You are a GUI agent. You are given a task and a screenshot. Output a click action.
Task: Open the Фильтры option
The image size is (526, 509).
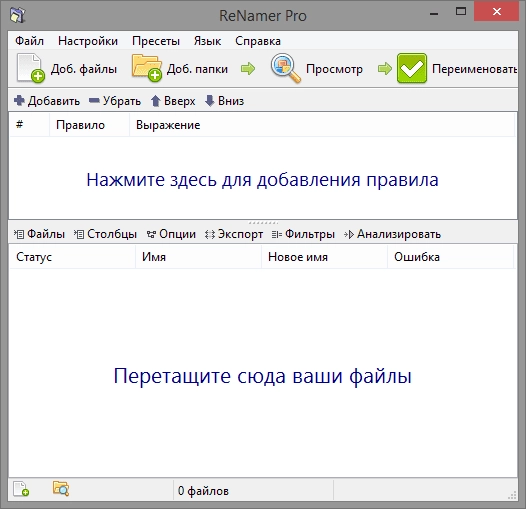pos(303,234)
